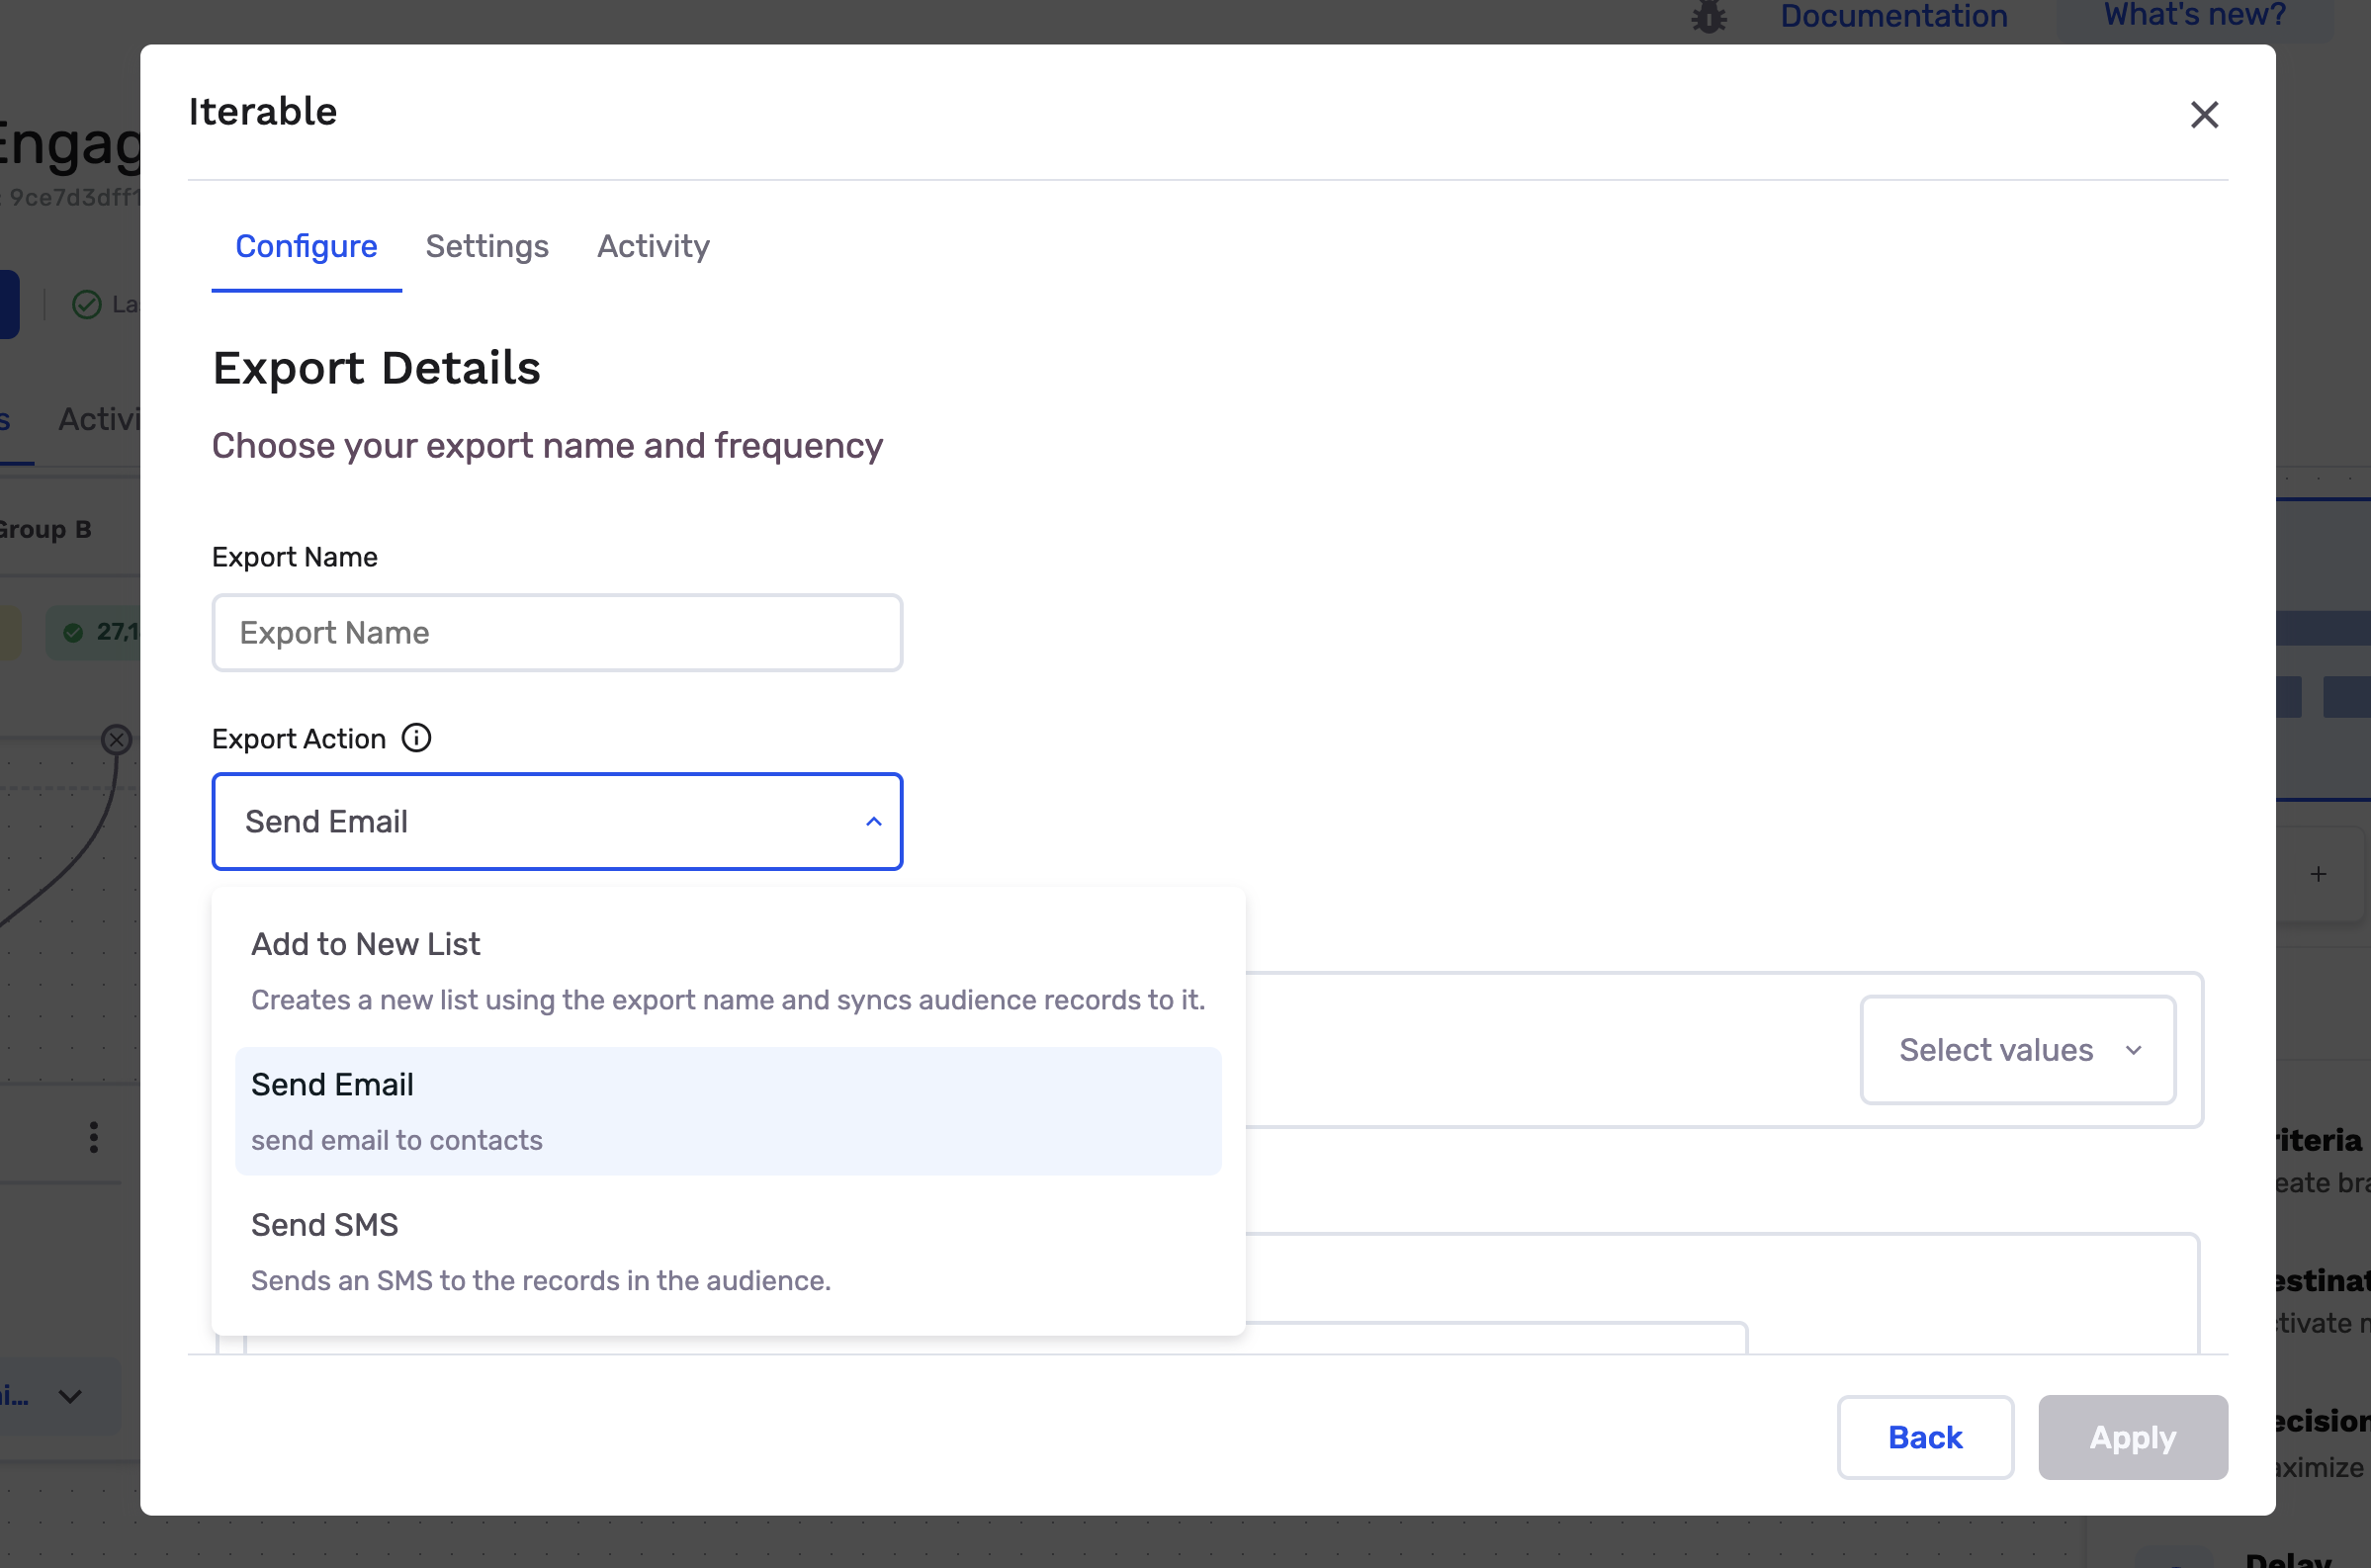Viewport: 2371px width, 1568px height.
Task: Click the Back button
Action: tap(1925, 1438)
